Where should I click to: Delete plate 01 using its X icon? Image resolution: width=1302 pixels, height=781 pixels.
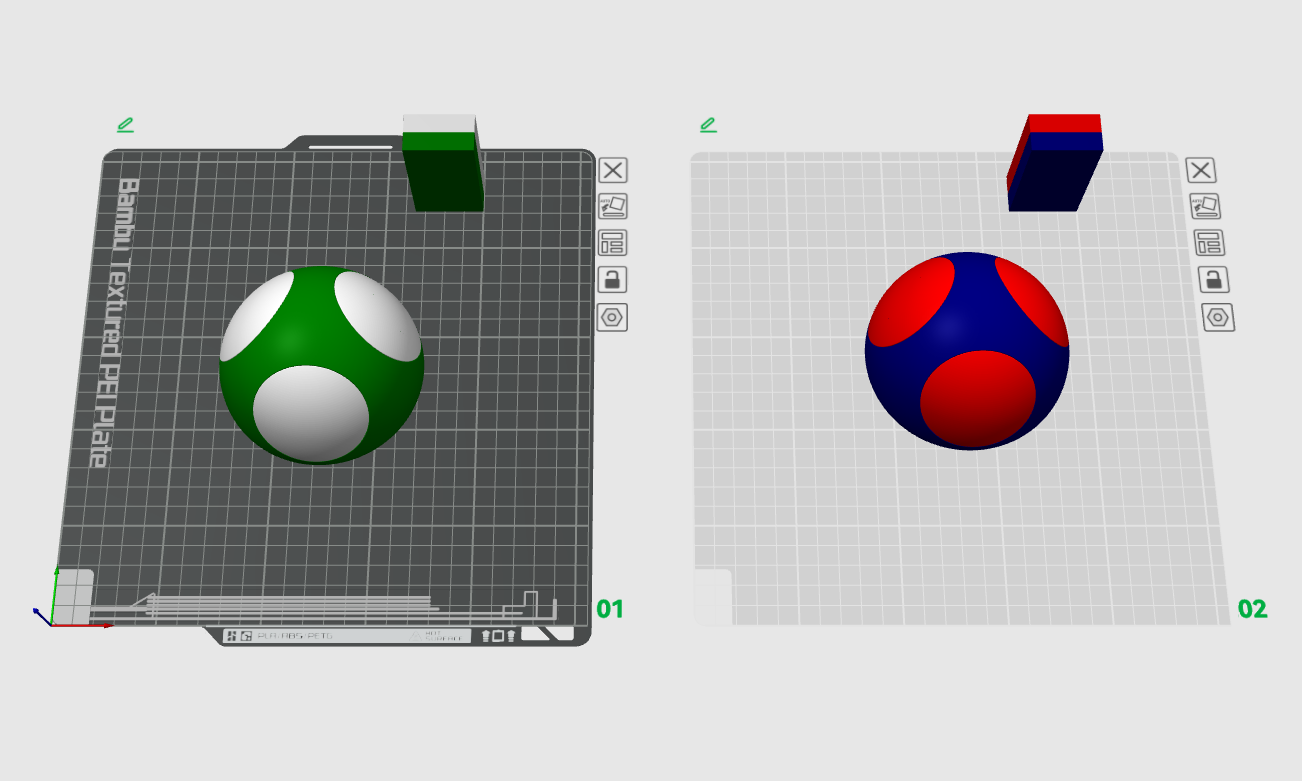613,169
